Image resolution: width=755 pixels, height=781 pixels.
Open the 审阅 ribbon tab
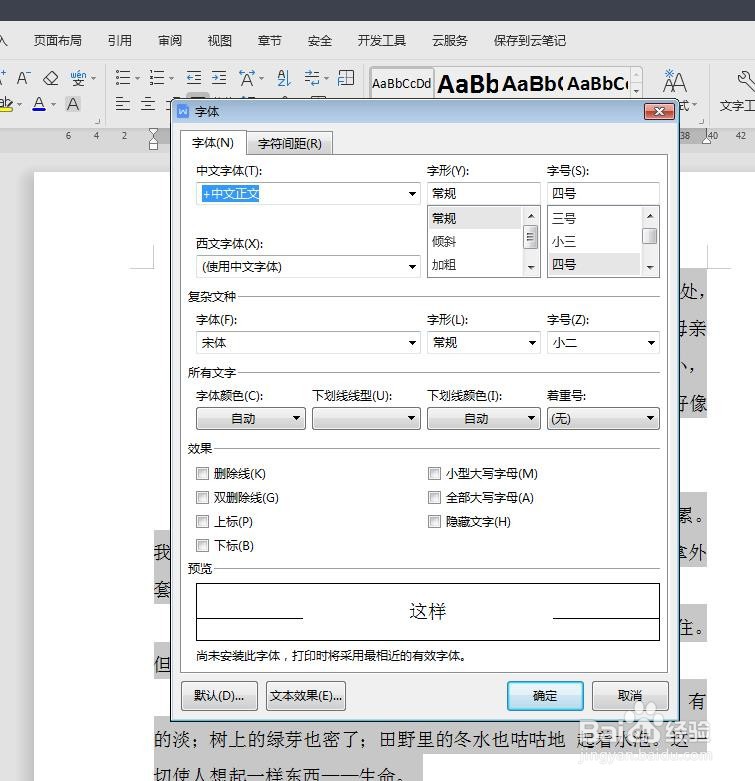pos(170,40)
